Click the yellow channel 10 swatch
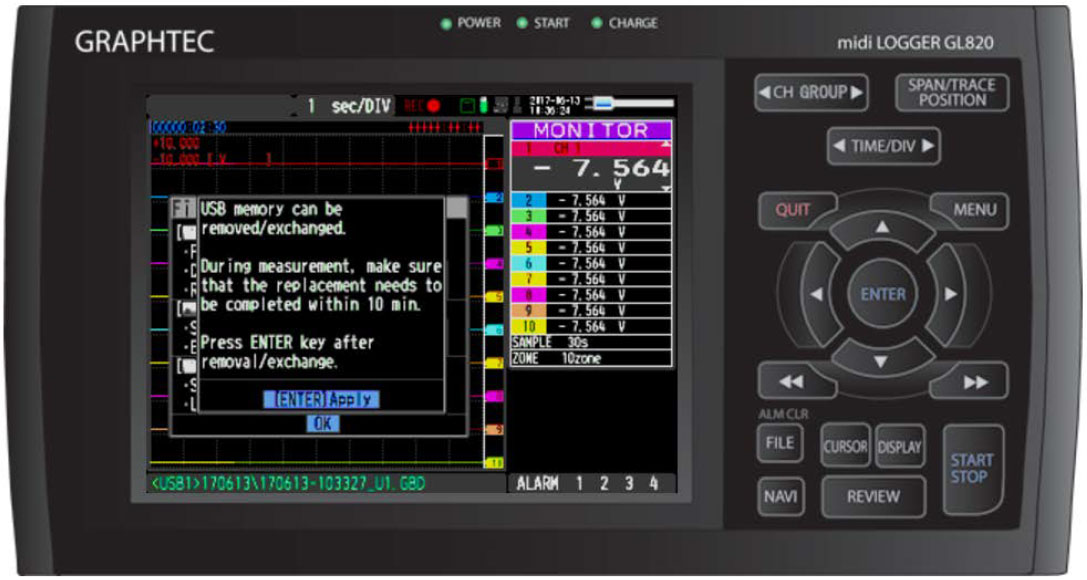Image resolution: width=1087 pixels, height=580 pixels. click(528, 326)
